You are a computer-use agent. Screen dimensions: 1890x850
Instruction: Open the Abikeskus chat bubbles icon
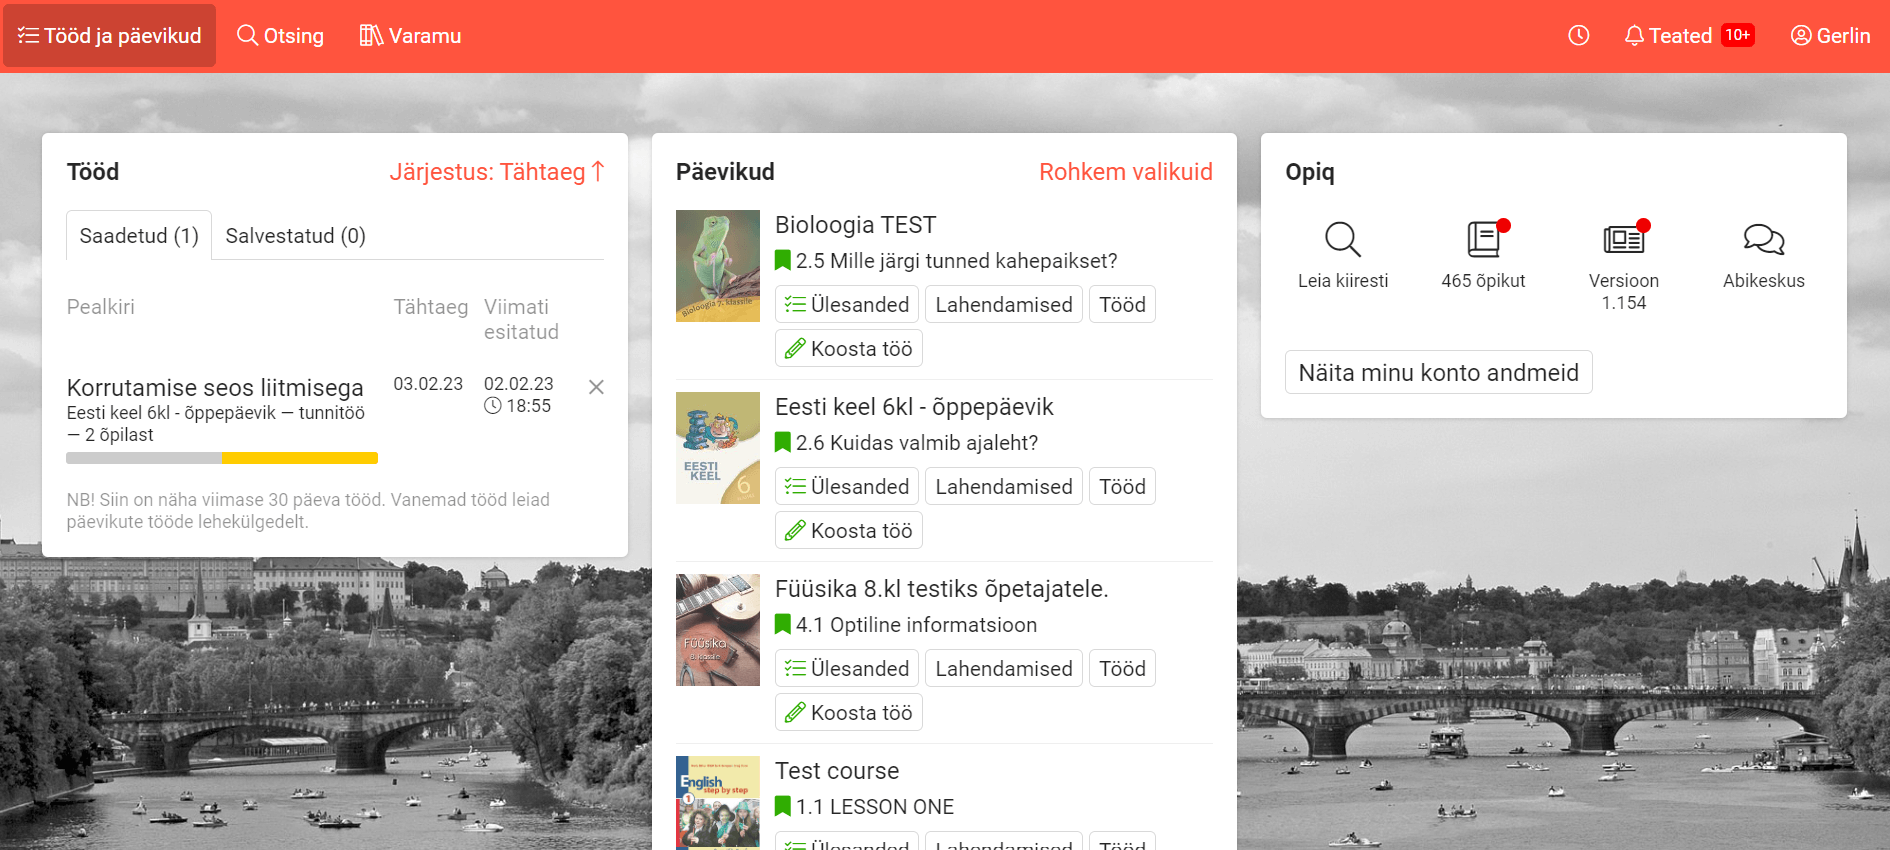pyautogui.click(x=1764, y=240)
